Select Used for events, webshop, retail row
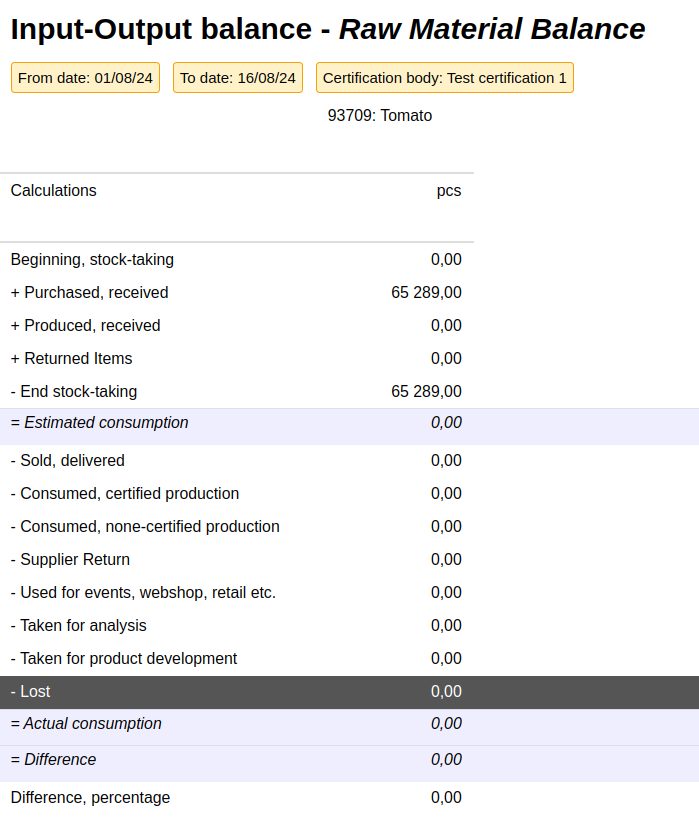699x832 pixels. pos(143,593)
